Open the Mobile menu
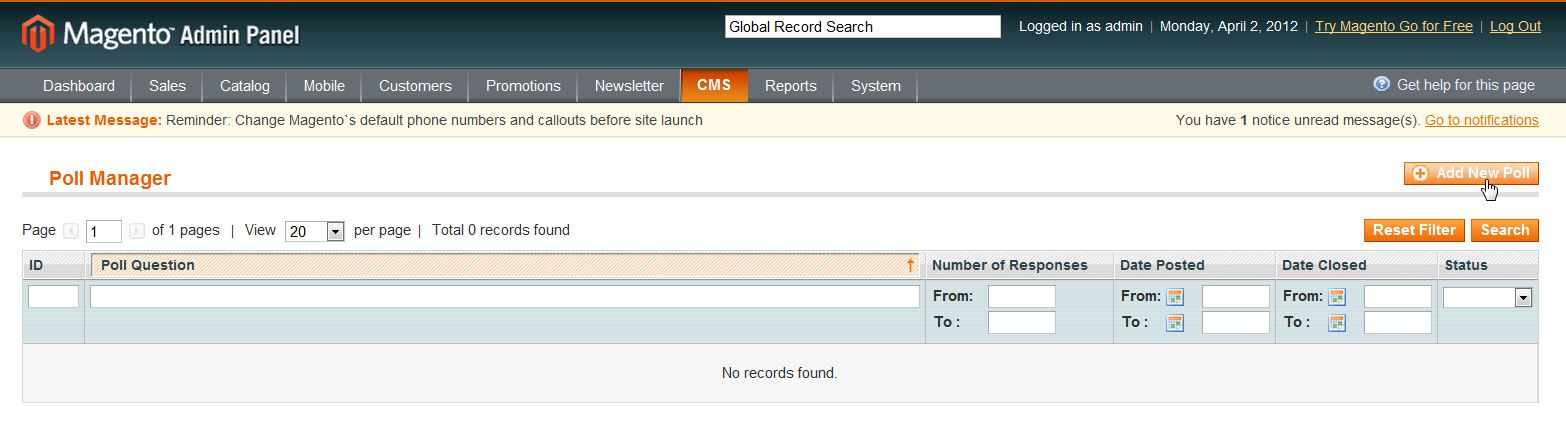 (324, 86)
